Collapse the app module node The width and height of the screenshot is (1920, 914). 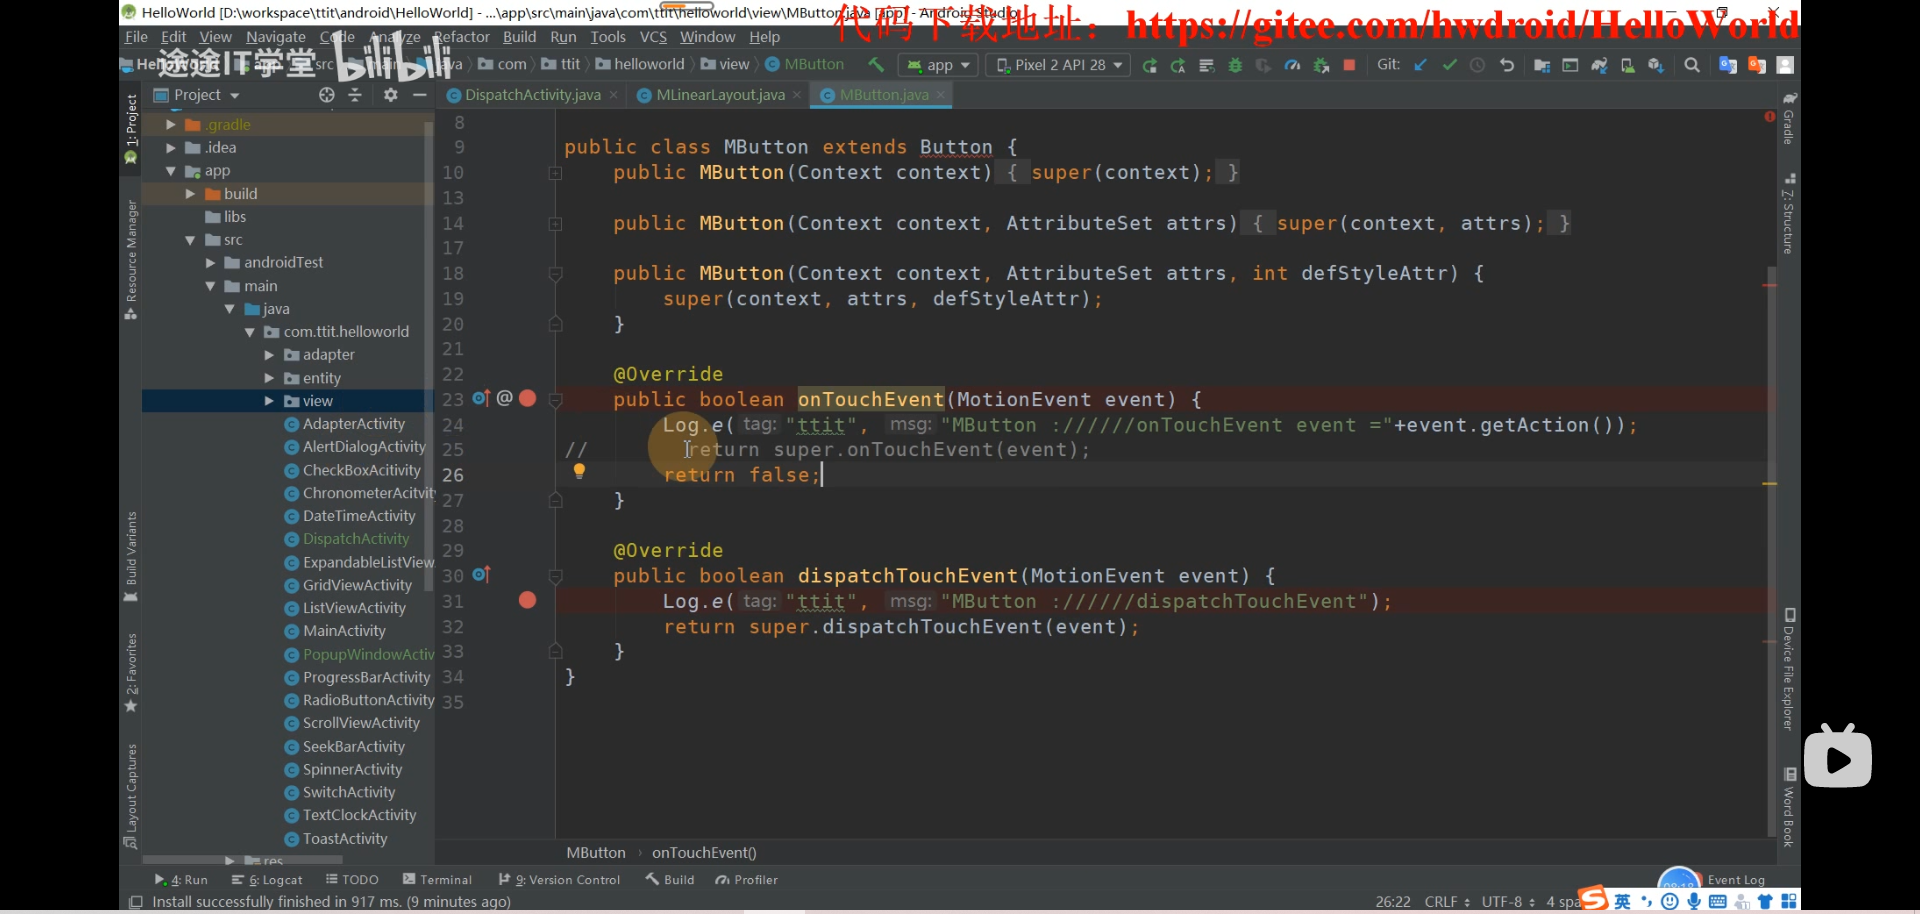pos(171,171)
